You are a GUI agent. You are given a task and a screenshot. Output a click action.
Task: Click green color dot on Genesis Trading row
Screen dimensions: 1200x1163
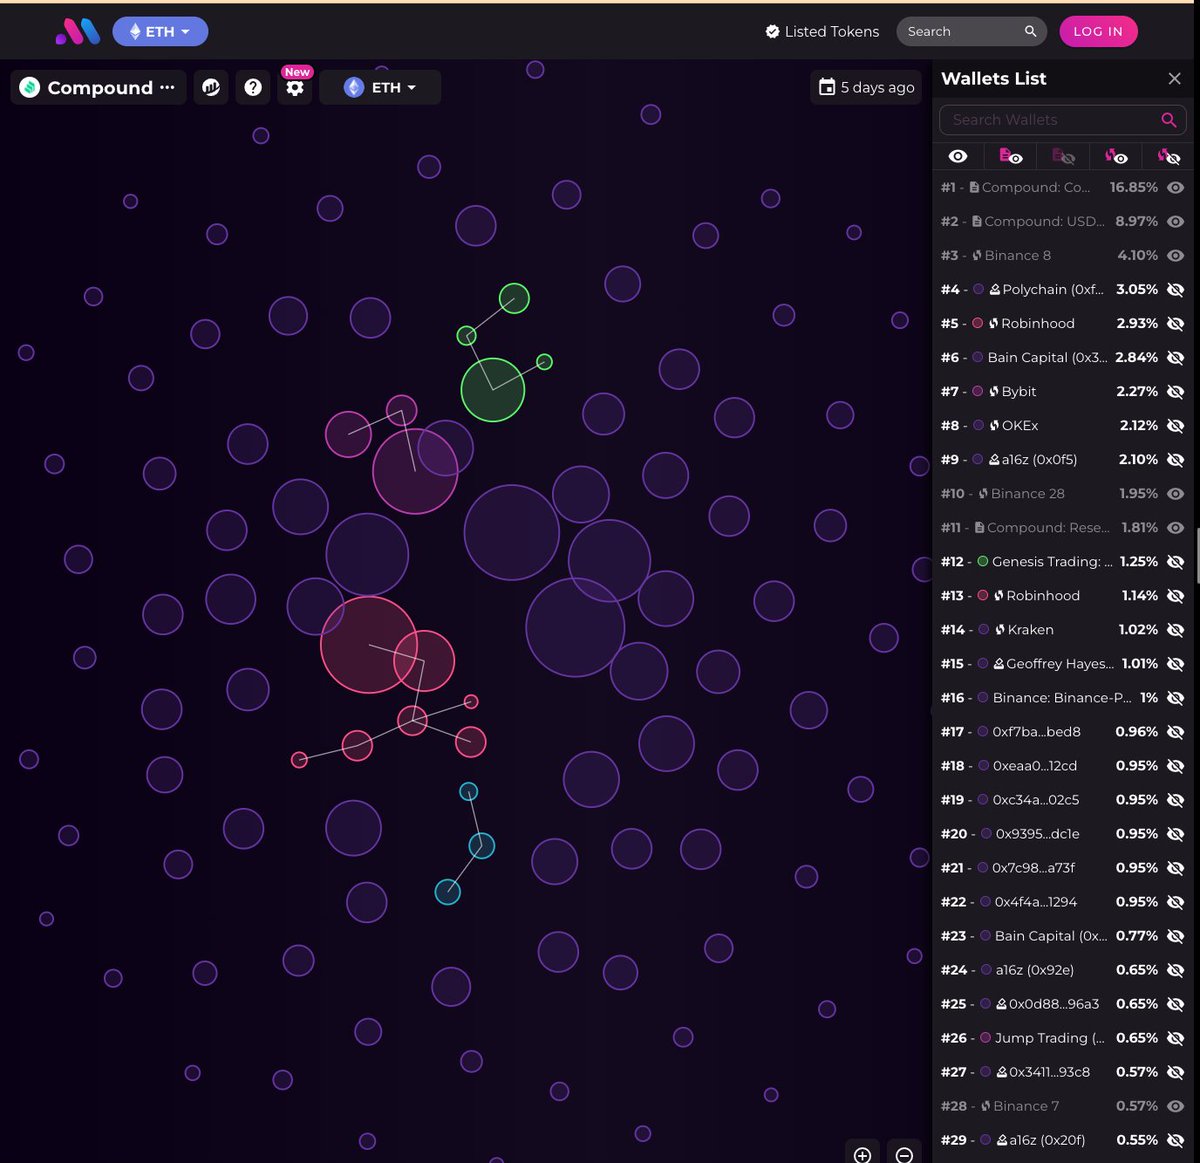point(982,561)
